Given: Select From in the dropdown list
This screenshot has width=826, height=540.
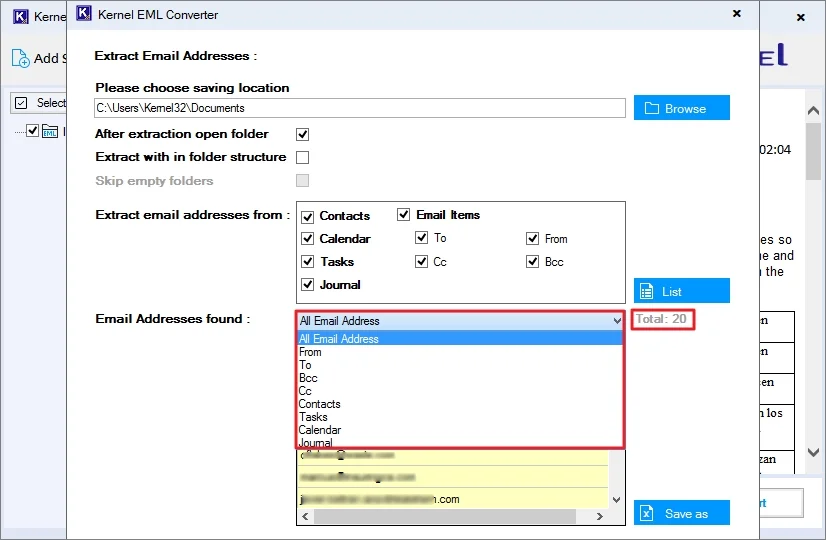Looking at the screenshot, I should (x=311, y=352).
